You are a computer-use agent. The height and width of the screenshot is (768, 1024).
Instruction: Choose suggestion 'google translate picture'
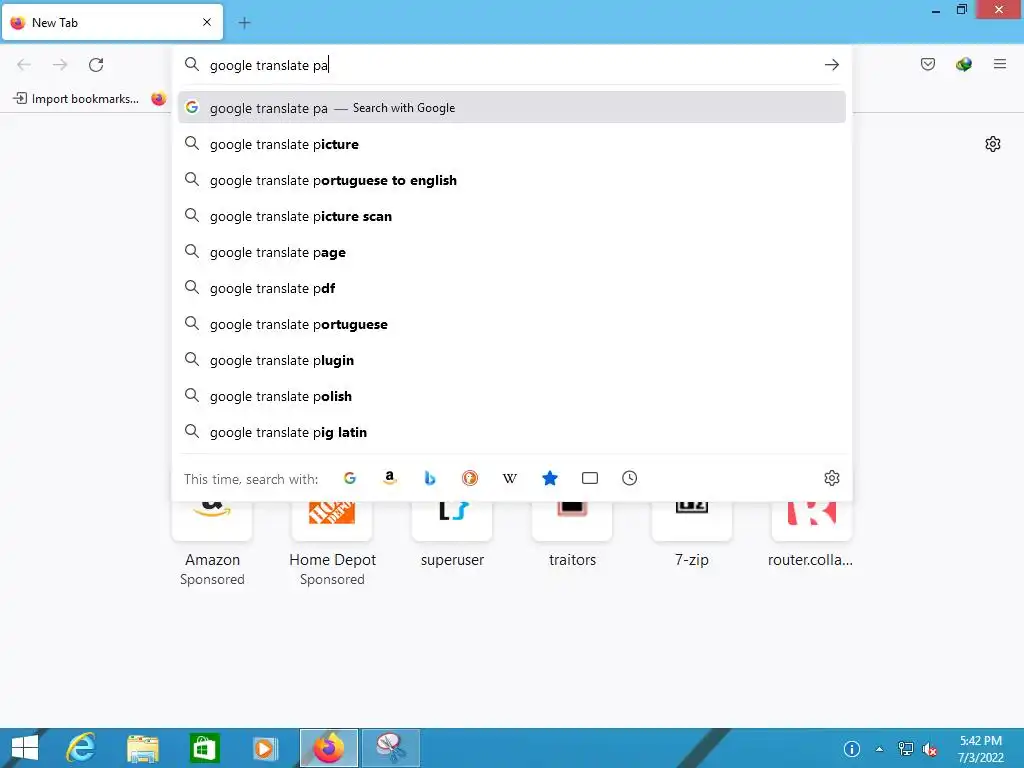click(511, 144)
